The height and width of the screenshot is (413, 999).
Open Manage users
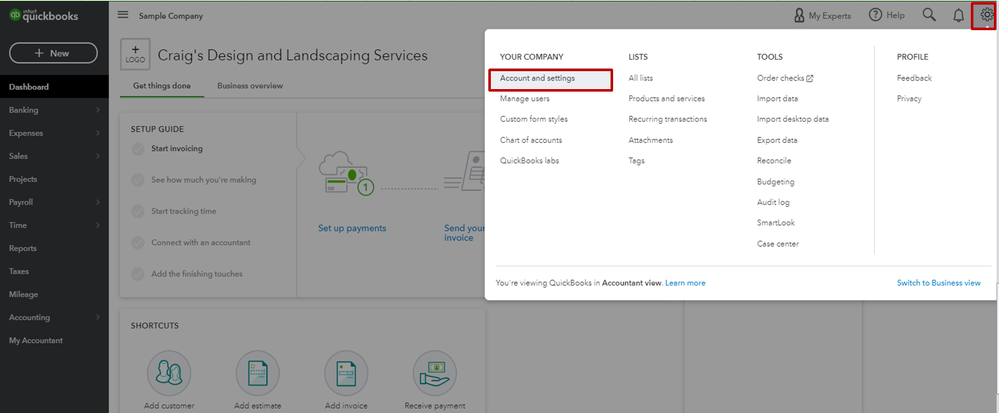click(524, 99)
